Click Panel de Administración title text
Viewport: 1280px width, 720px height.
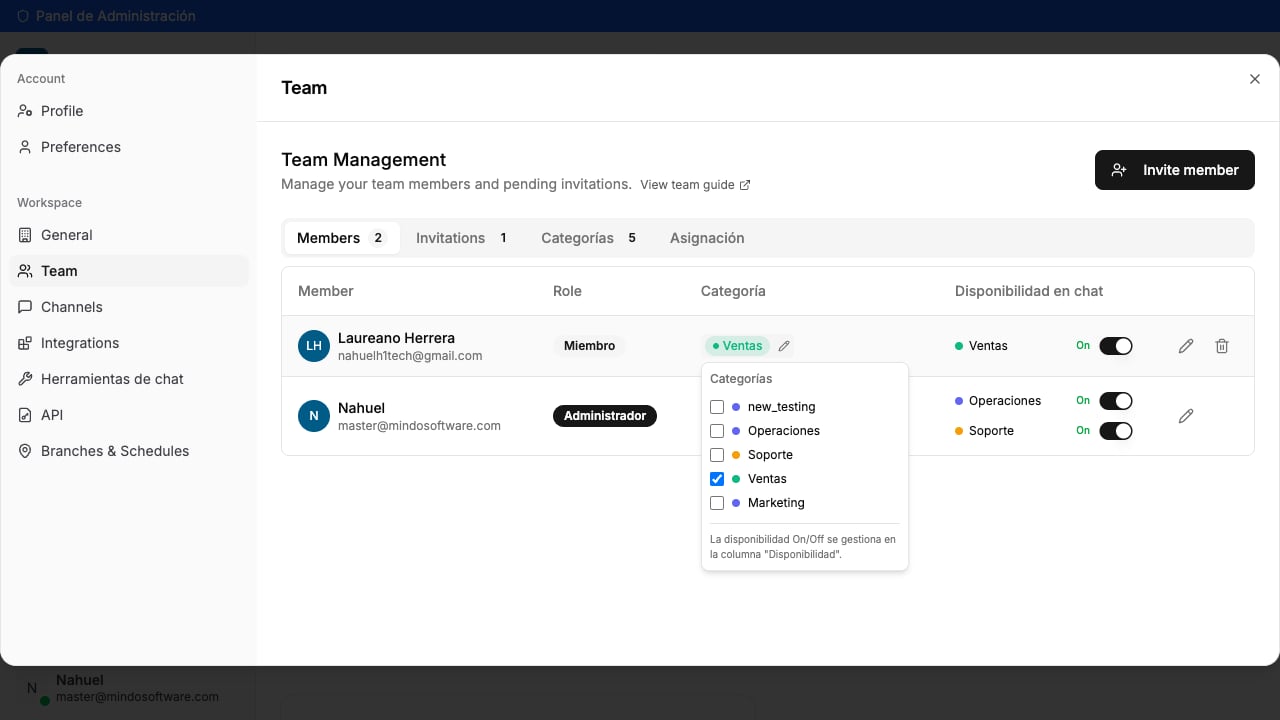pyautogui.click(x=116, y=16)
